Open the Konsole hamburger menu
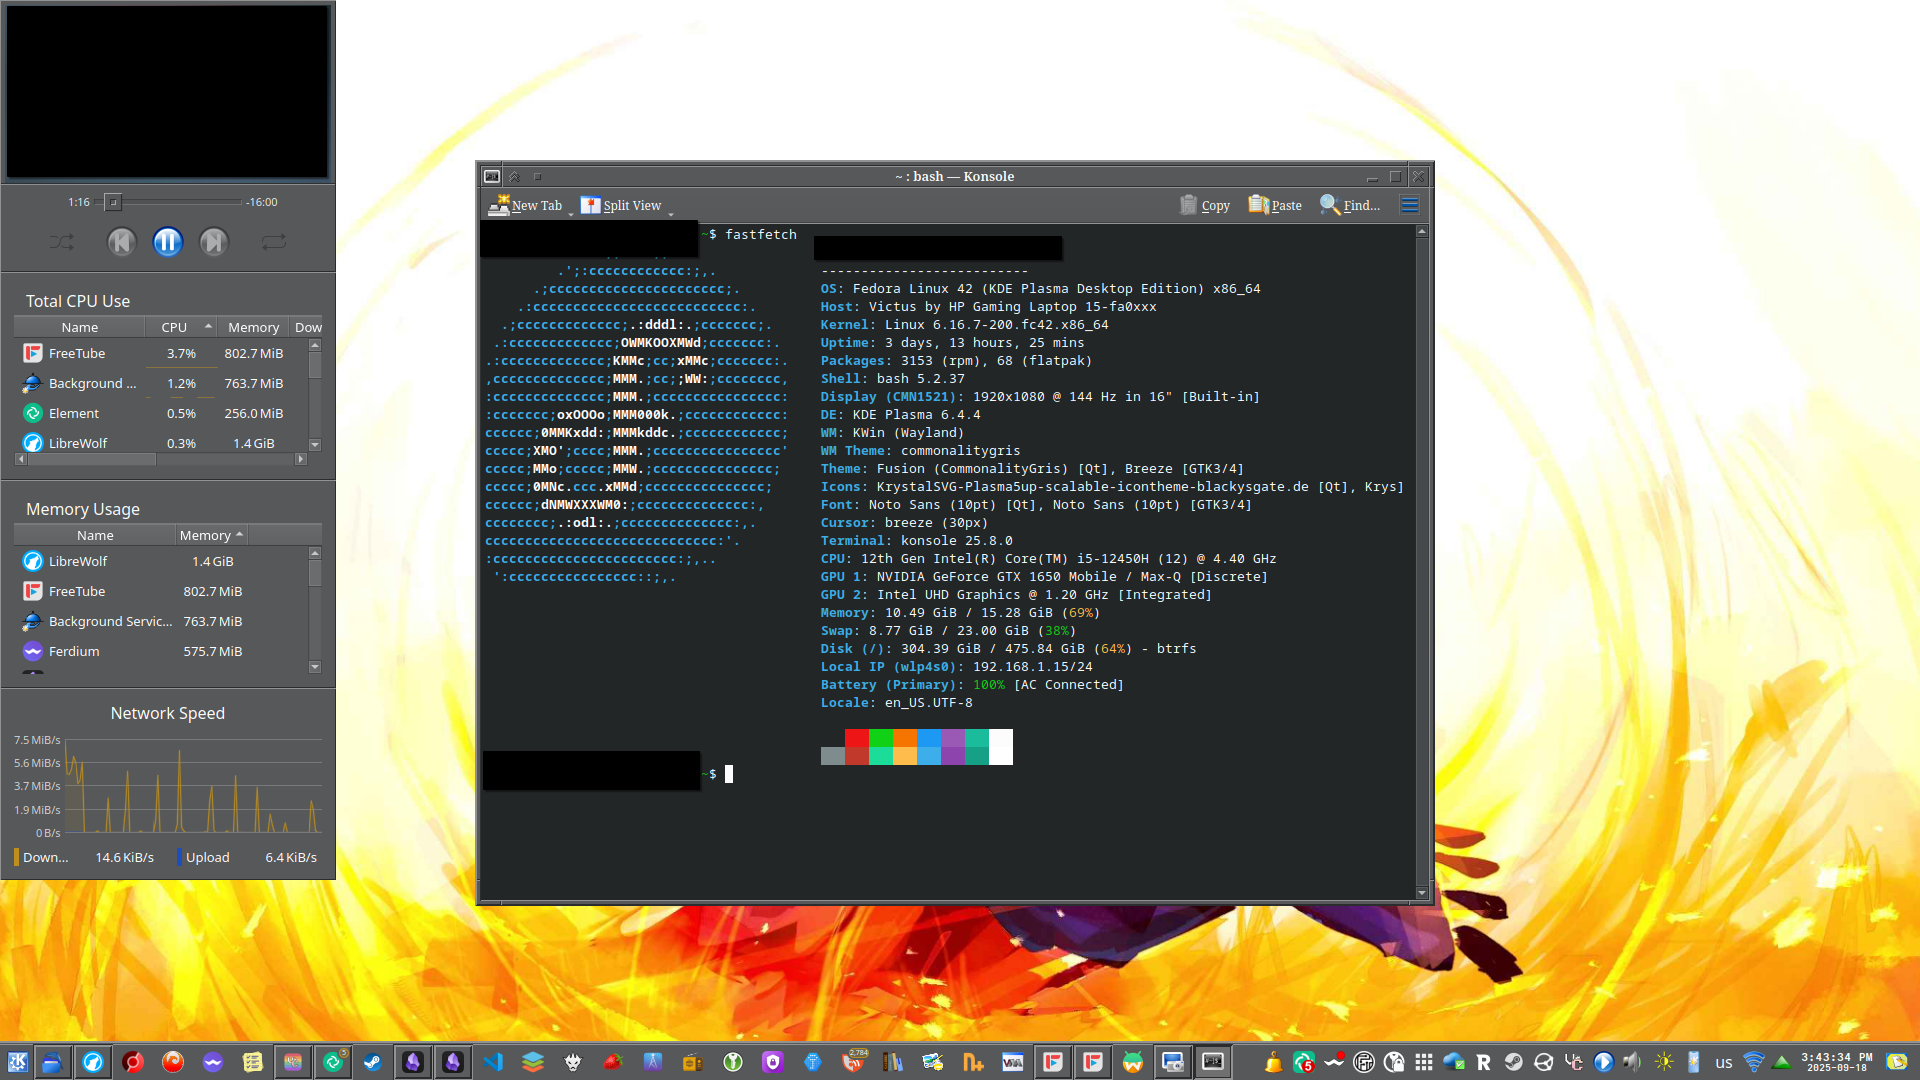1920x1080 pixels. 1410,205
